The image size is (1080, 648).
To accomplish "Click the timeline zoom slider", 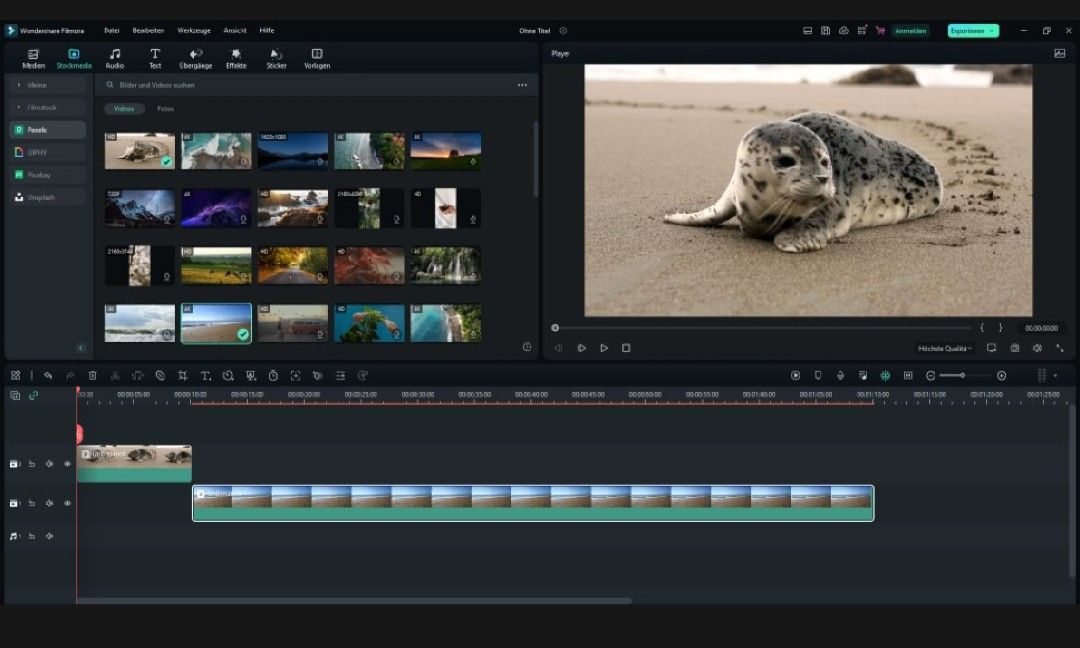I will coord(962,375).
